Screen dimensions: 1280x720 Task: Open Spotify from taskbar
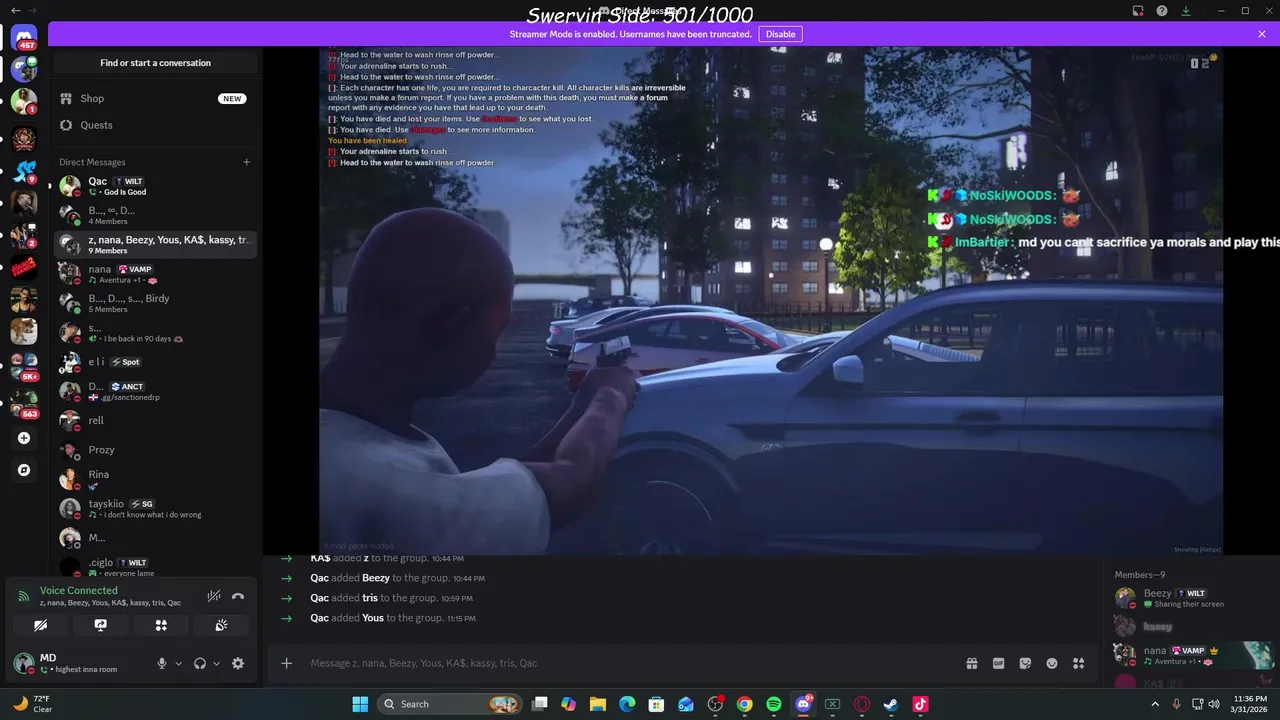pyautogui.click(x=774, y=704)
